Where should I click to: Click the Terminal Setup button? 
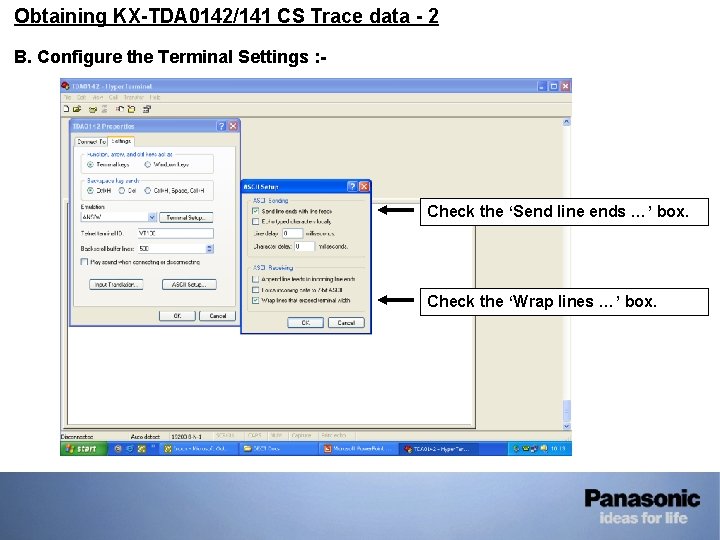[x=186, y=218]
